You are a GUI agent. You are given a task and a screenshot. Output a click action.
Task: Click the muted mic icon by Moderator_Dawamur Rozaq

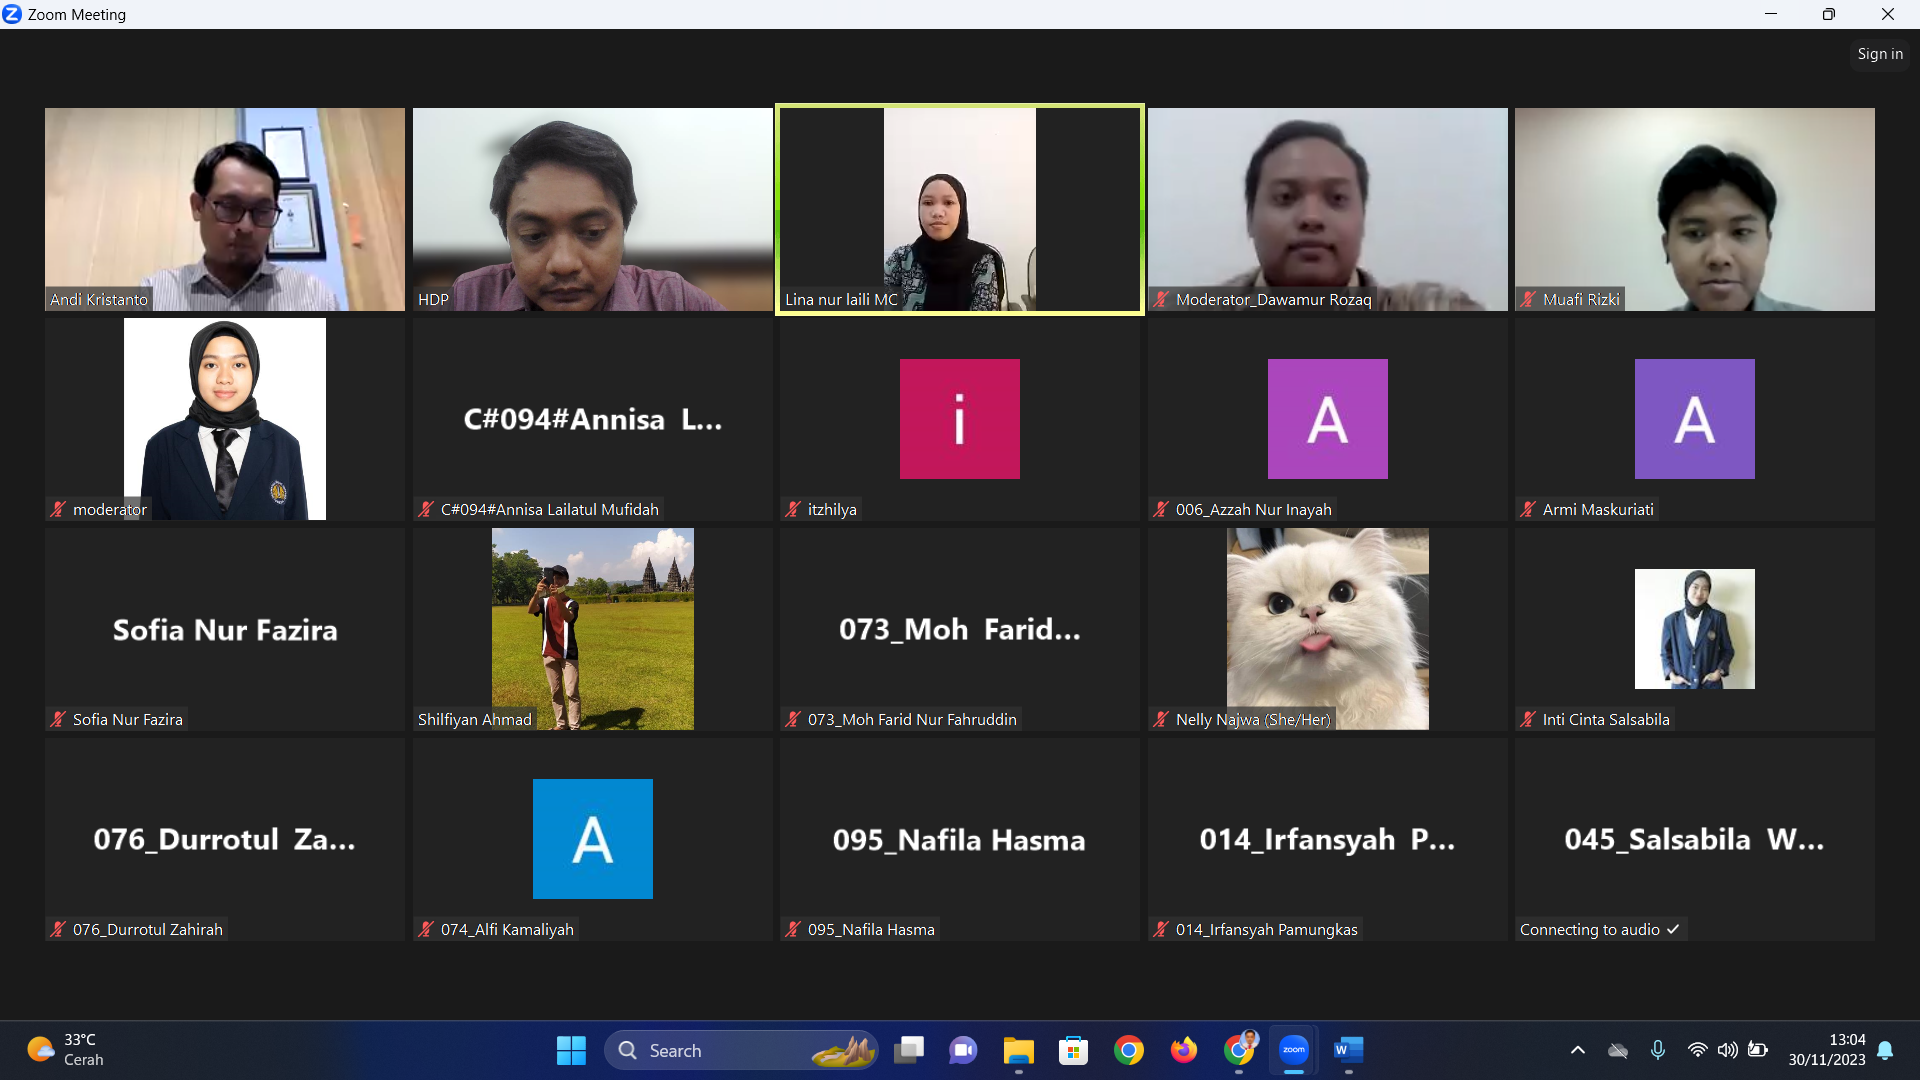[x=1161, y=299]
